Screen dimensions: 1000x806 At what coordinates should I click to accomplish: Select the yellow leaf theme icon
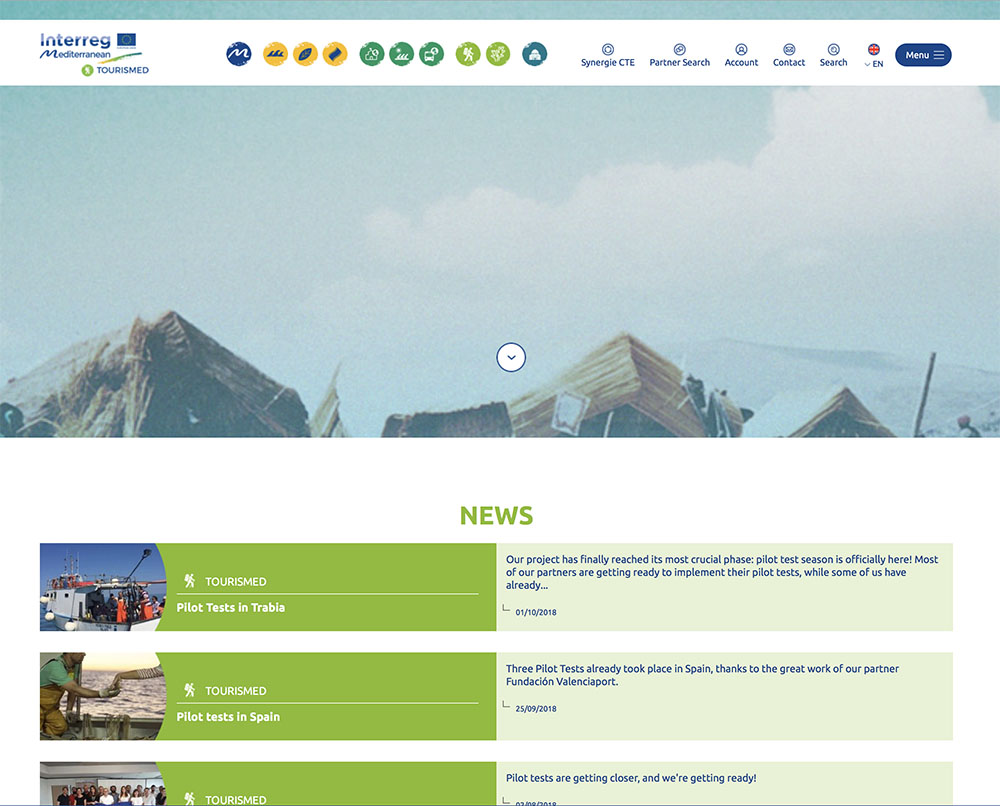point(305,54)
